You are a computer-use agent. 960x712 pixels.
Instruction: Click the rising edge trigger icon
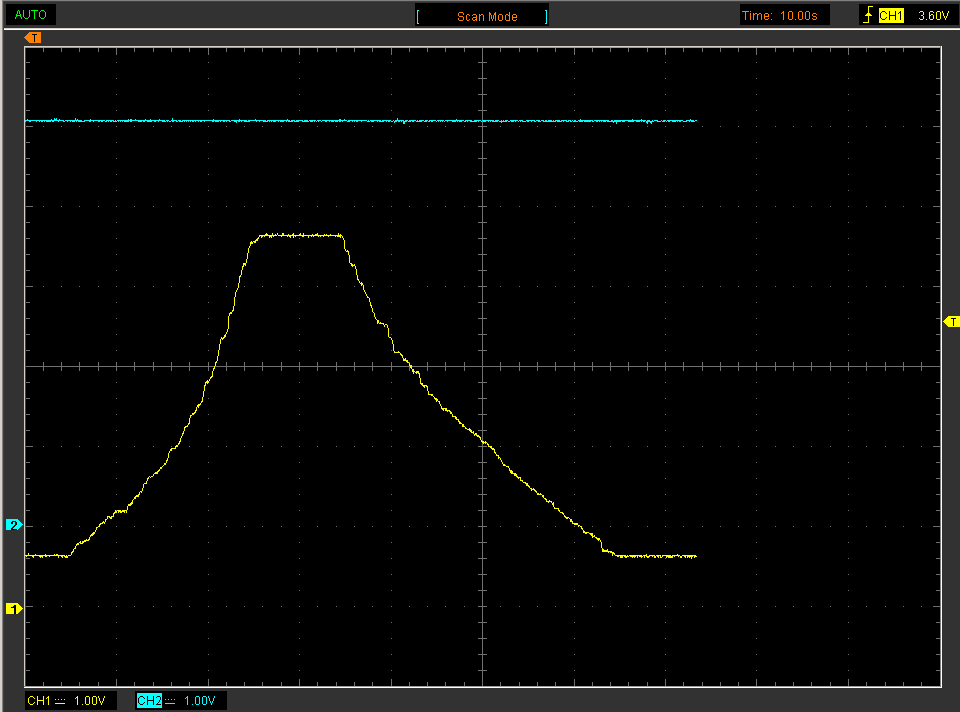[868, 15]
